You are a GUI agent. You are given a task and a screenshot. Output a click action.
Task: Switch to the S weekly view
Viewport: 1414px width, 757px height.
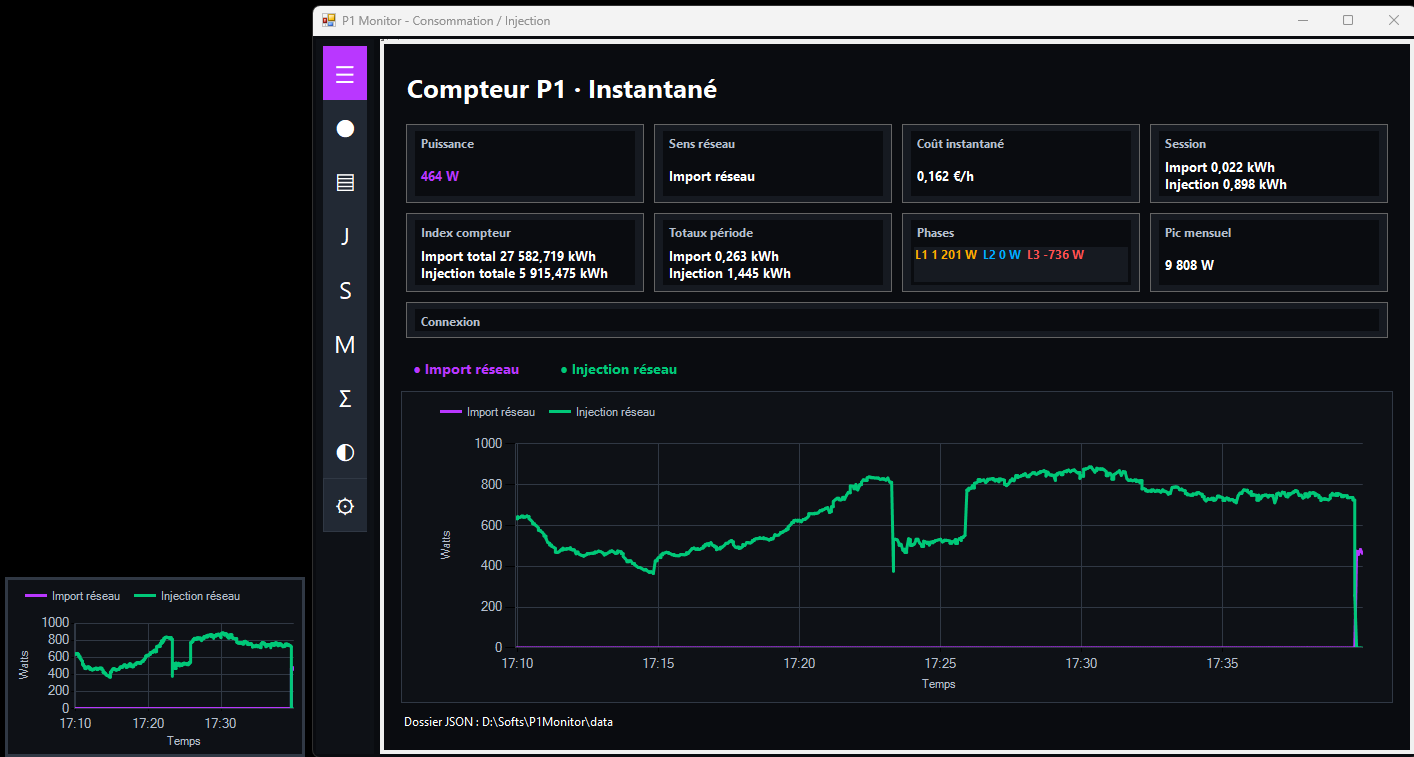[345, 290]
